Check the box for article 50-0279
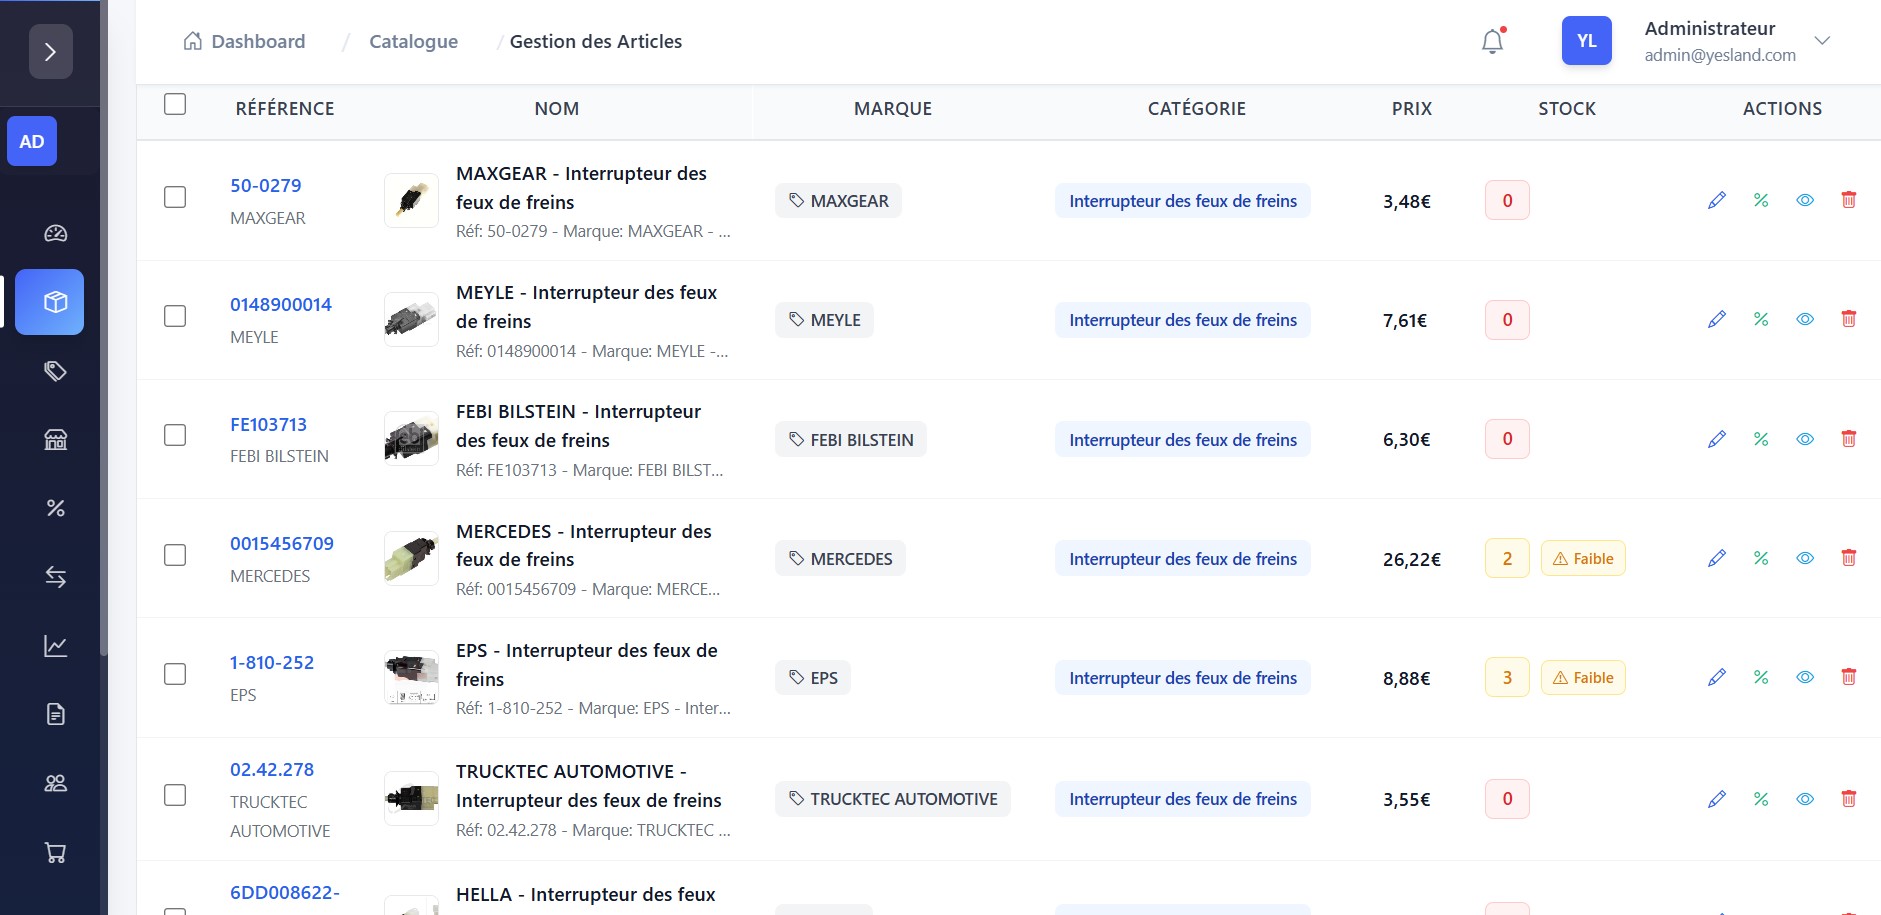The width and height of the screenshot is (1881, 915). click(x=175, y=197)
